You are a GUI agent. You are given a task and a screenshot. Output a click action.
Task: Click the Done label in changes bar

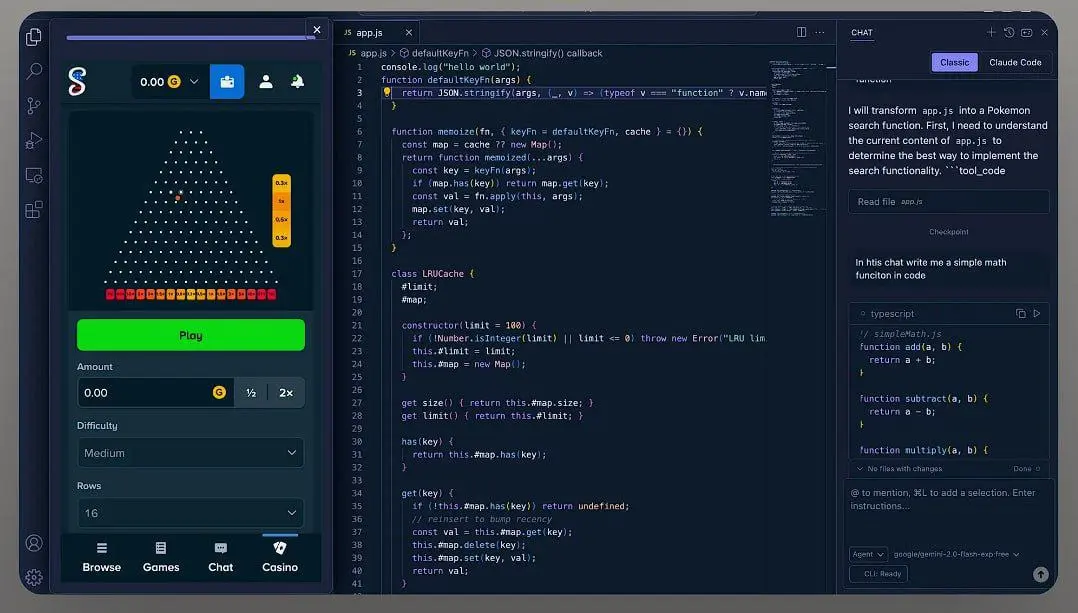pos(1022,469)
